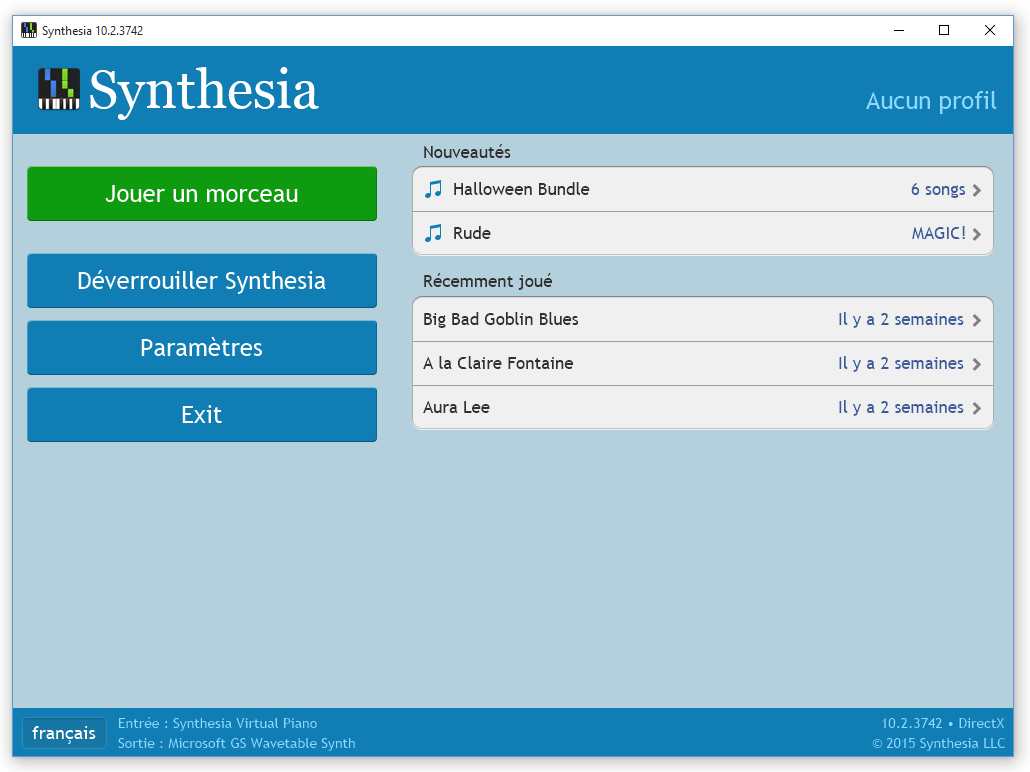Click the music note icon beside Halloween Bundle
The width and height of the screenshot is (1030, 772).
[434, 189]
